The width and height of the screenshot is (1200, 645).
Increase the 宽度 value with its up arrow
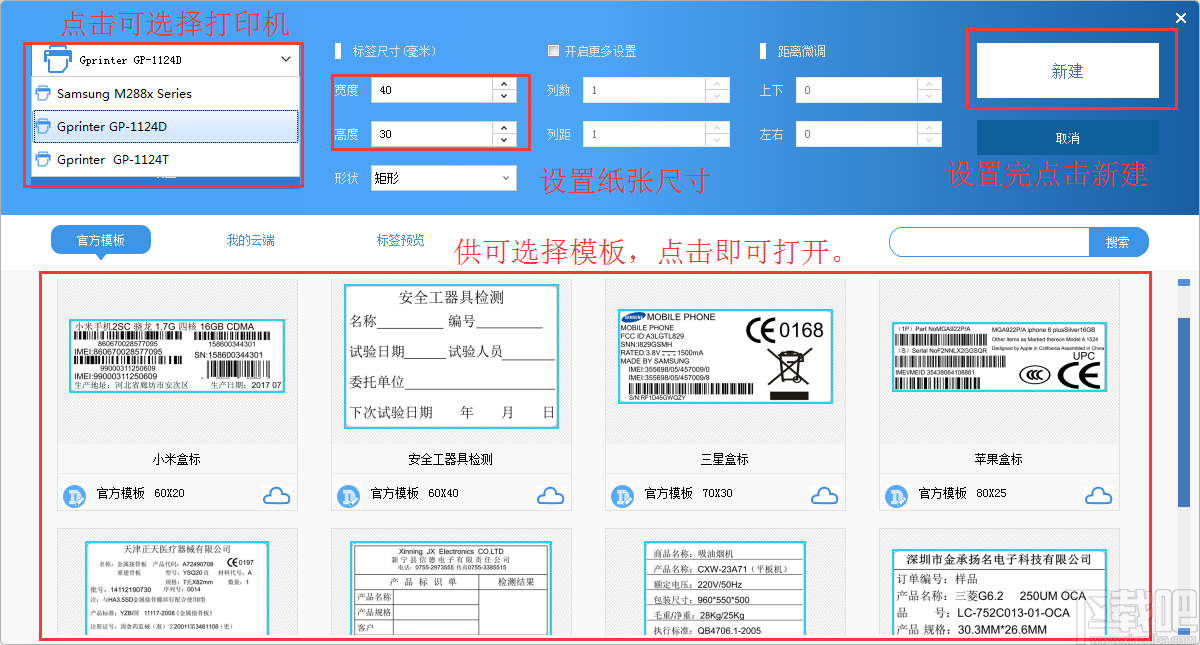click(504, 83)
